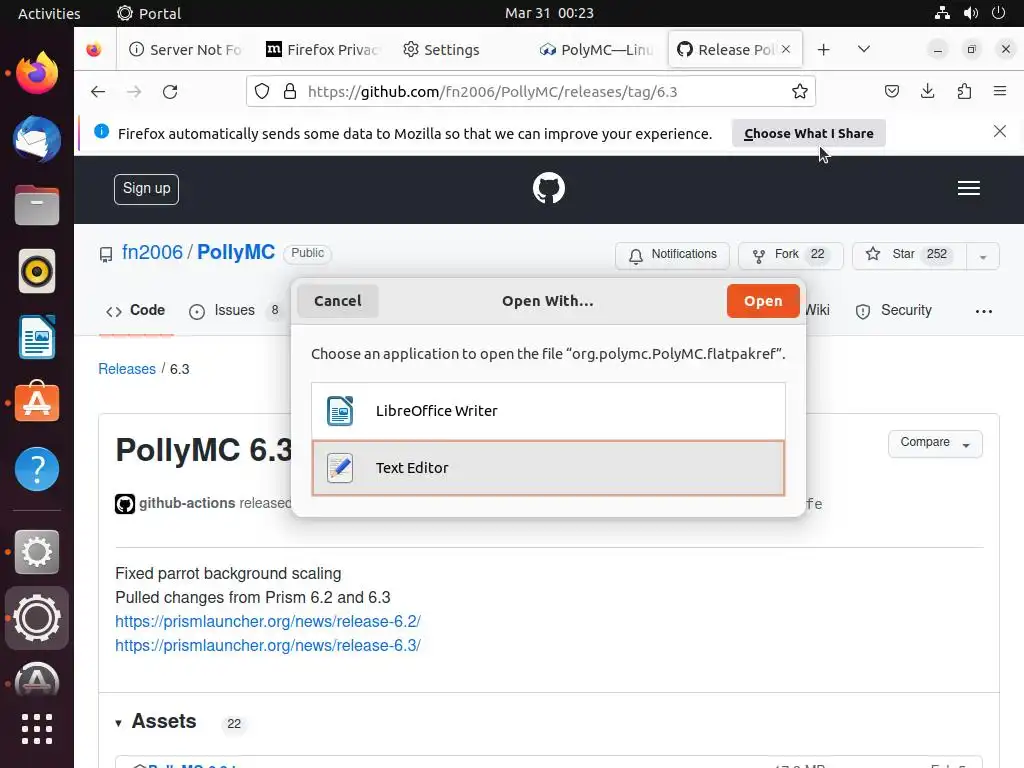
Task: Click Open in the Open With dialog
Action: (763, 301)
